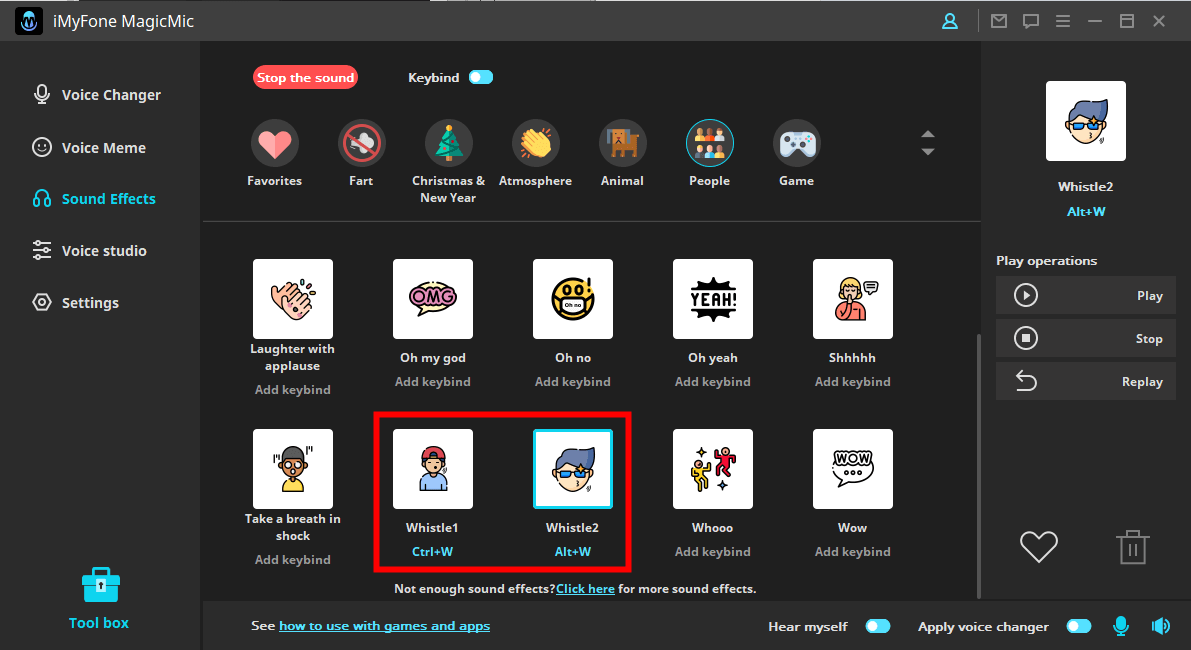Click Stop the sound button

[x=305, y=77]
